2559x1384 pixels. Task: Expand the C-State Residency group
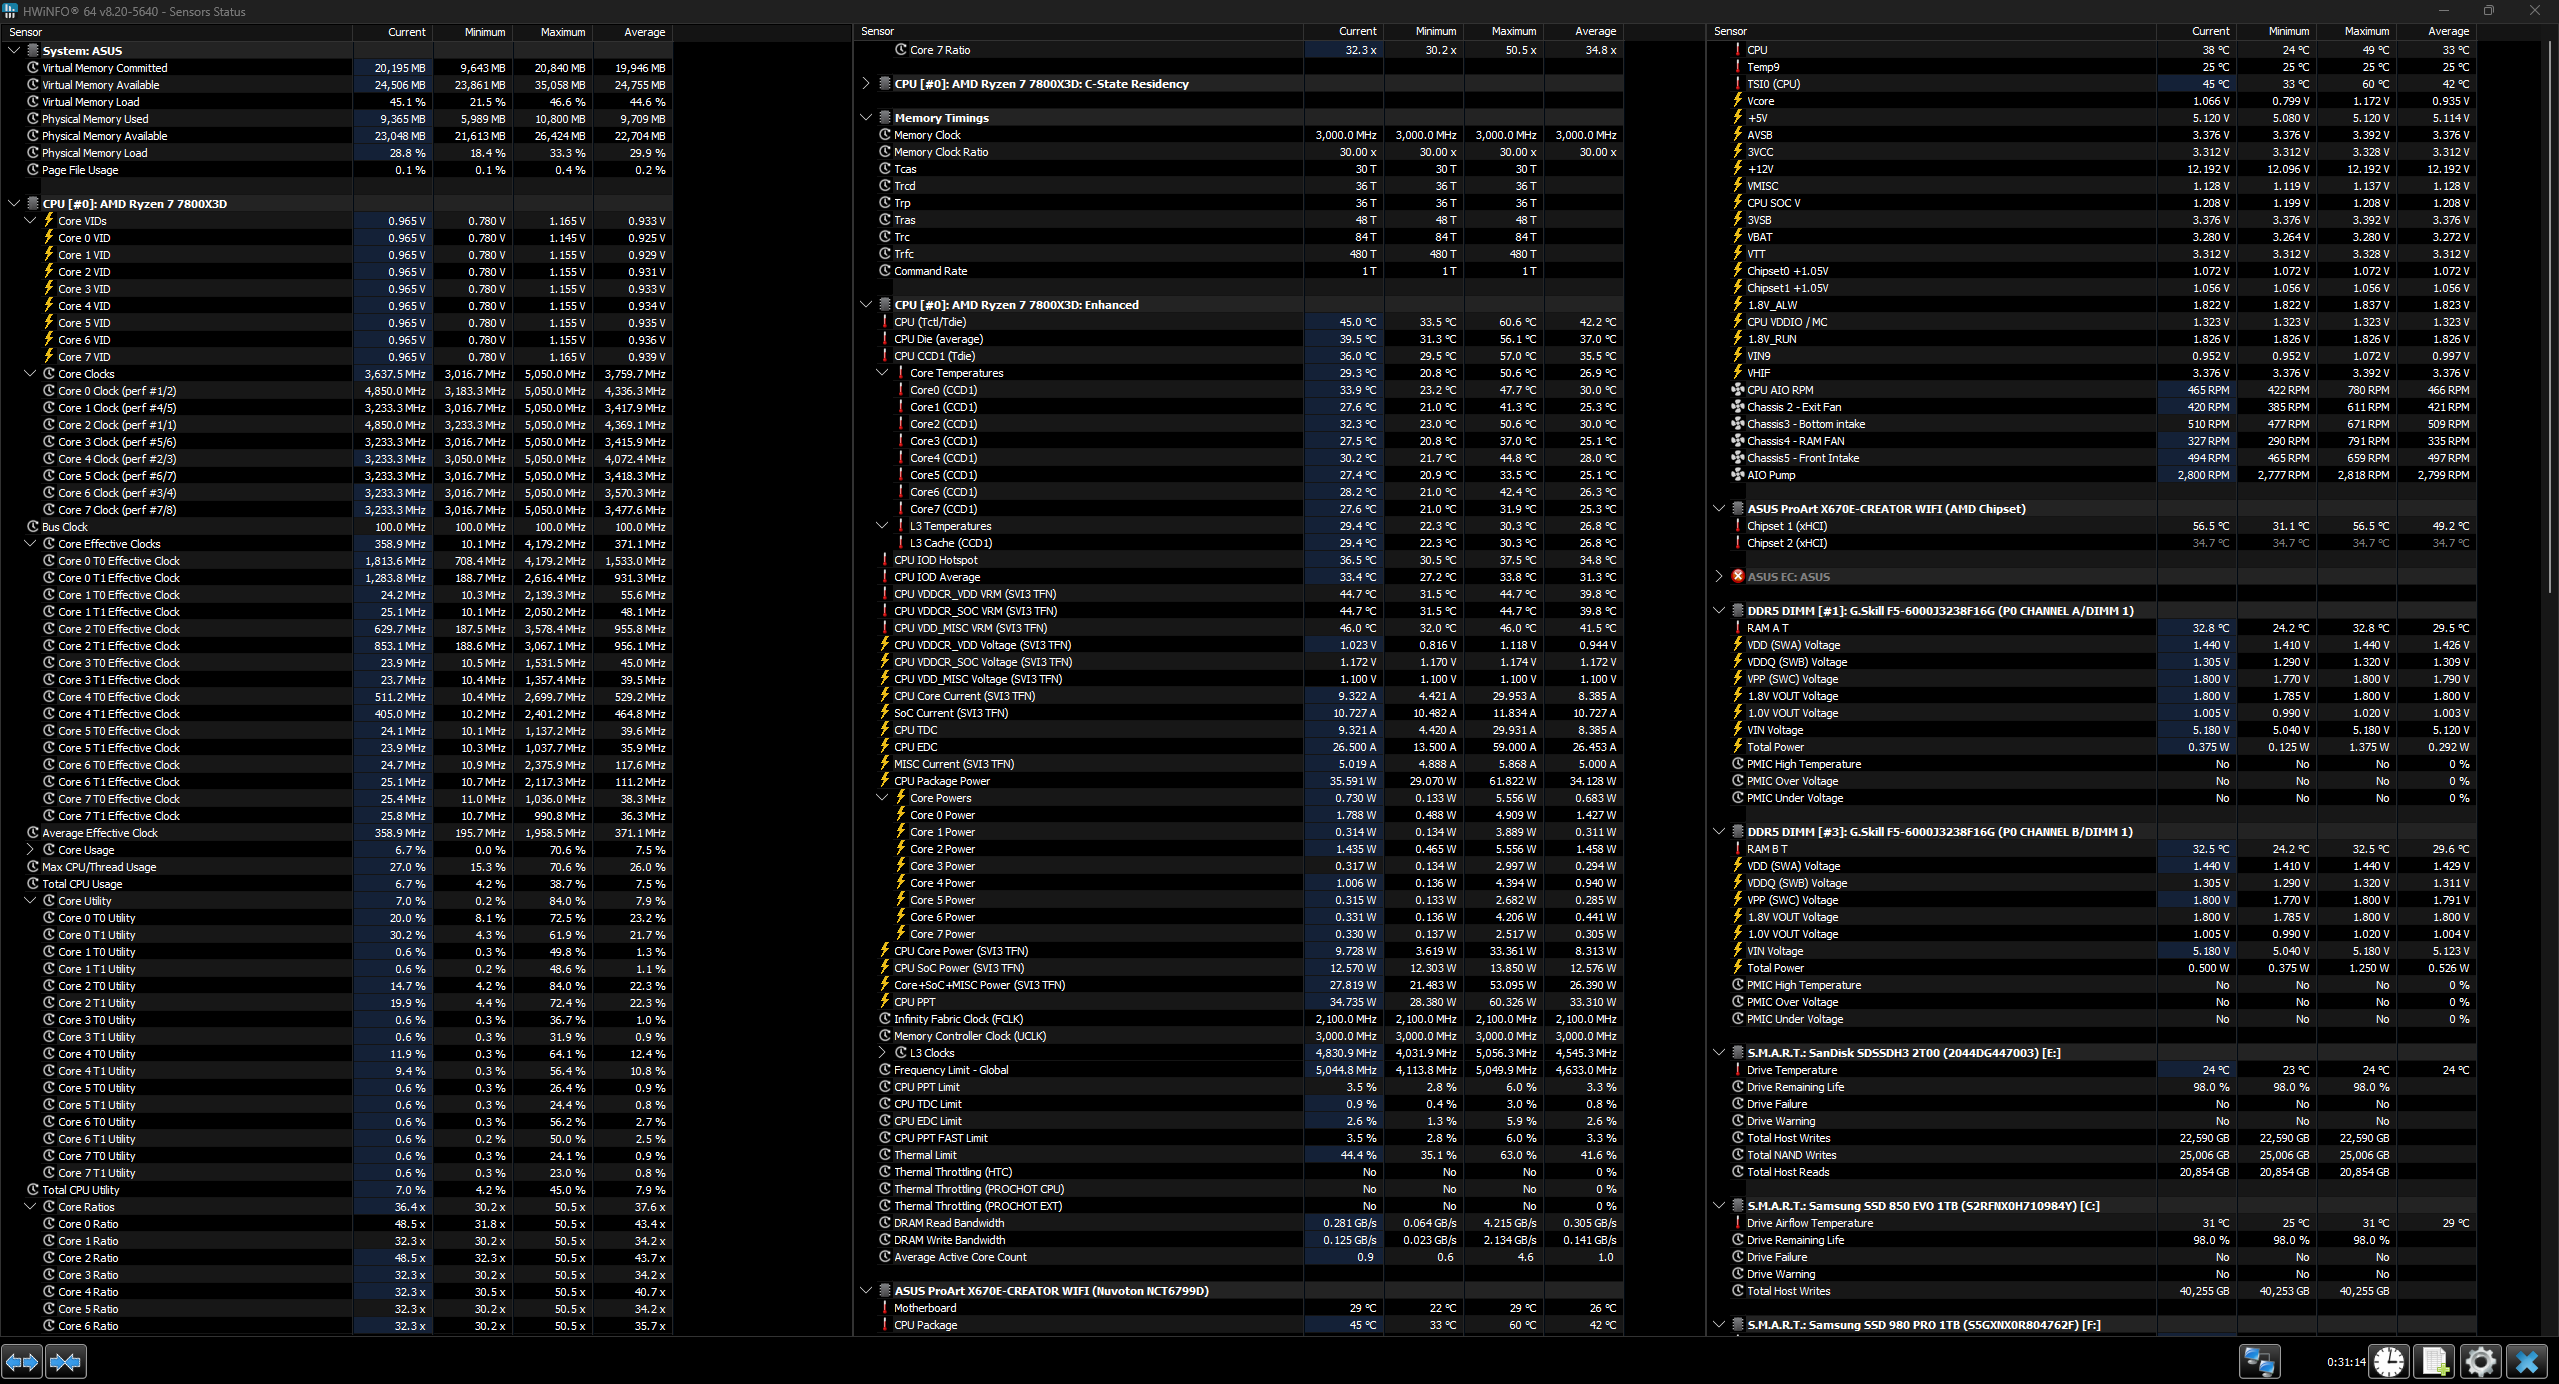866,84
